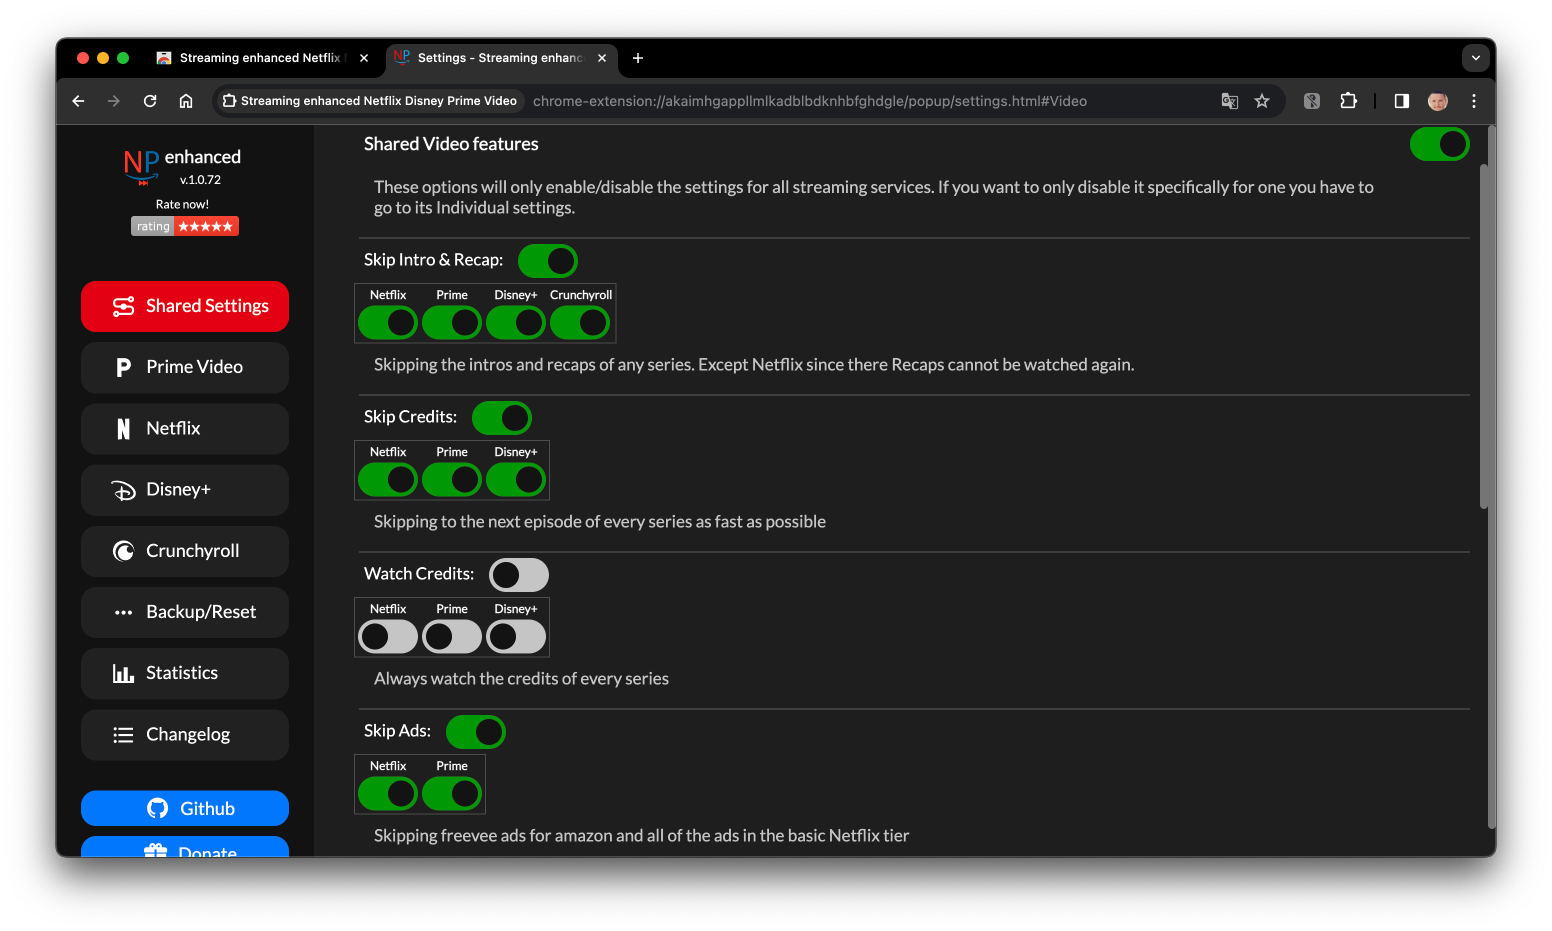Toggle Shared Video features master switch

click(x=1439, y=144)
